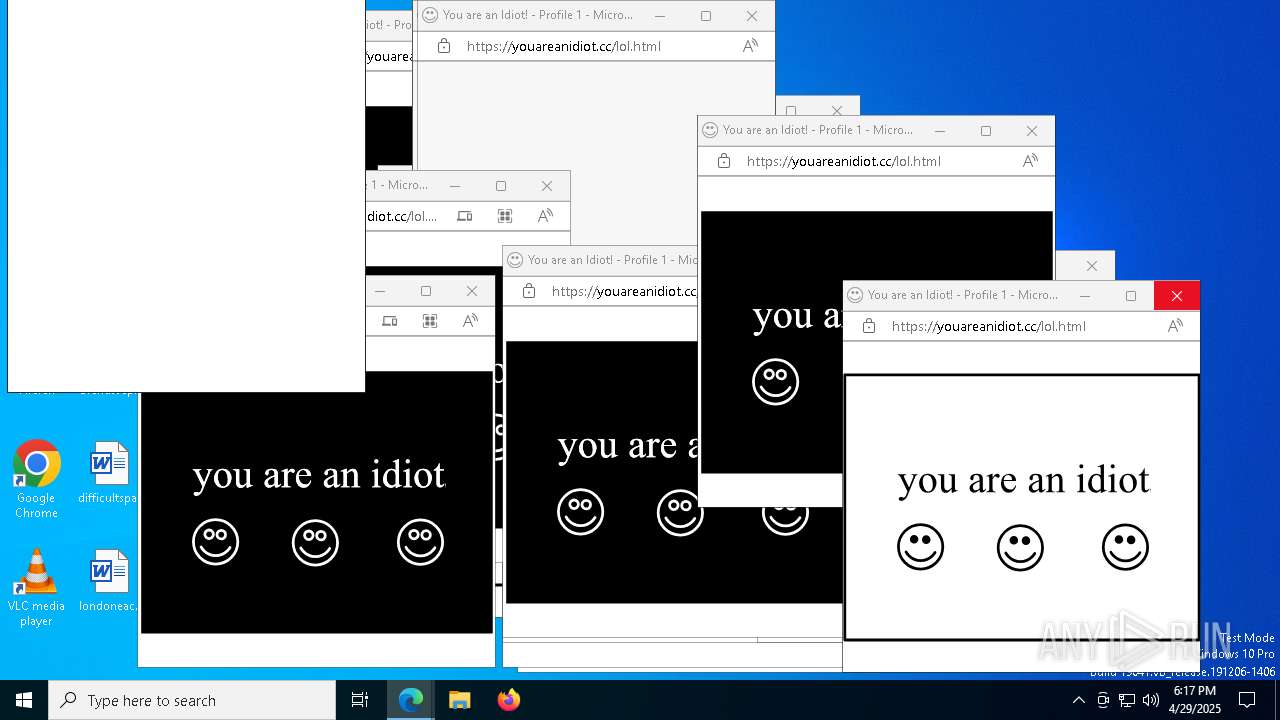
Task: Open clock showing 6:17 PM
Action: [x=1195, y=700]
